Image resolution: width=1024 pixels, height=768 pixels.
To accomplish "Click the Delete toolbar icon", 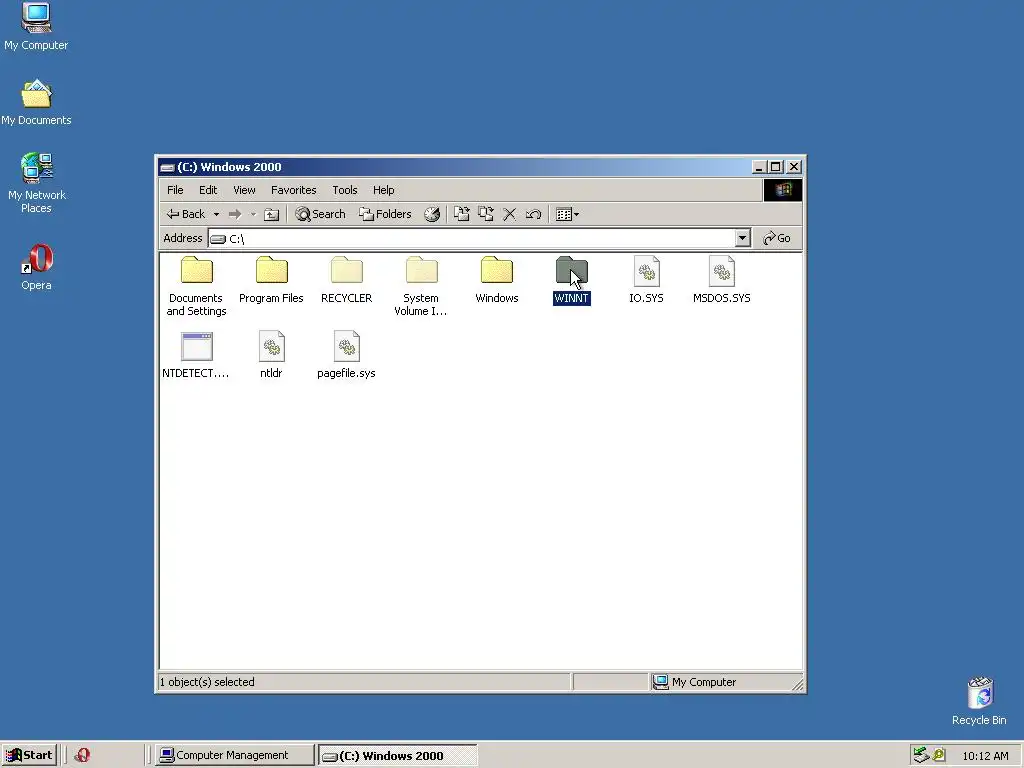I will coord(509,214).
